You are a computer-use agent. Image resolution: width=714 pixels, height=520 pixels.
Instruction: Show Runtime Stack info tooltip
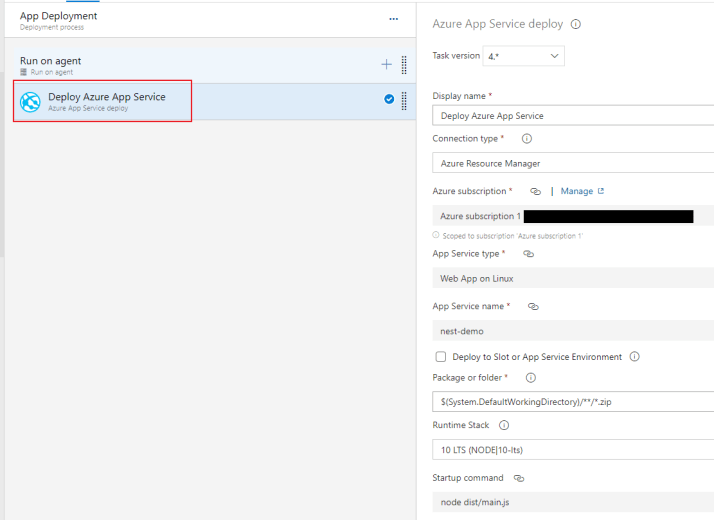tap(504, 425)
